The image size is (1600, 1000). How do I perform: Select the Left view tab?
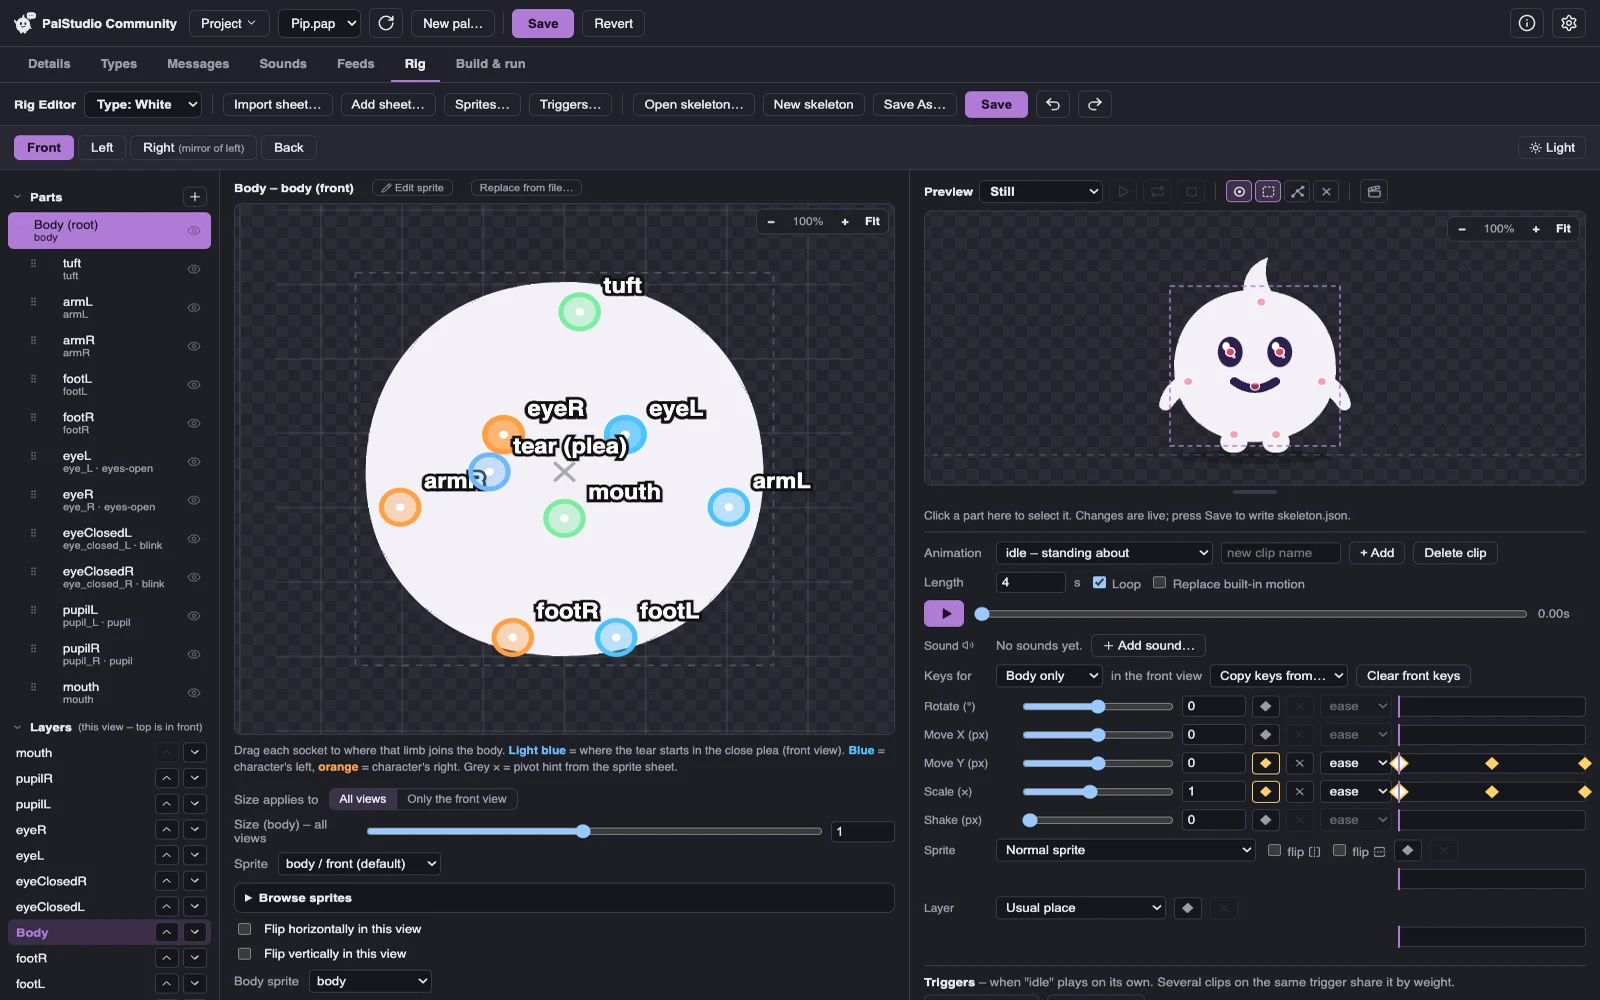102,147
